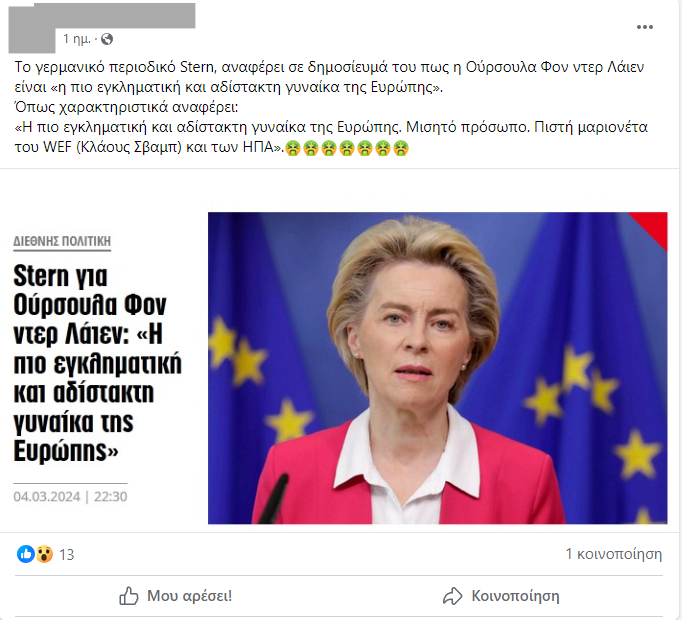Click the wow emoji reaction icon
This screenshot has height=620, width=682.
click(x=44, y=554)
